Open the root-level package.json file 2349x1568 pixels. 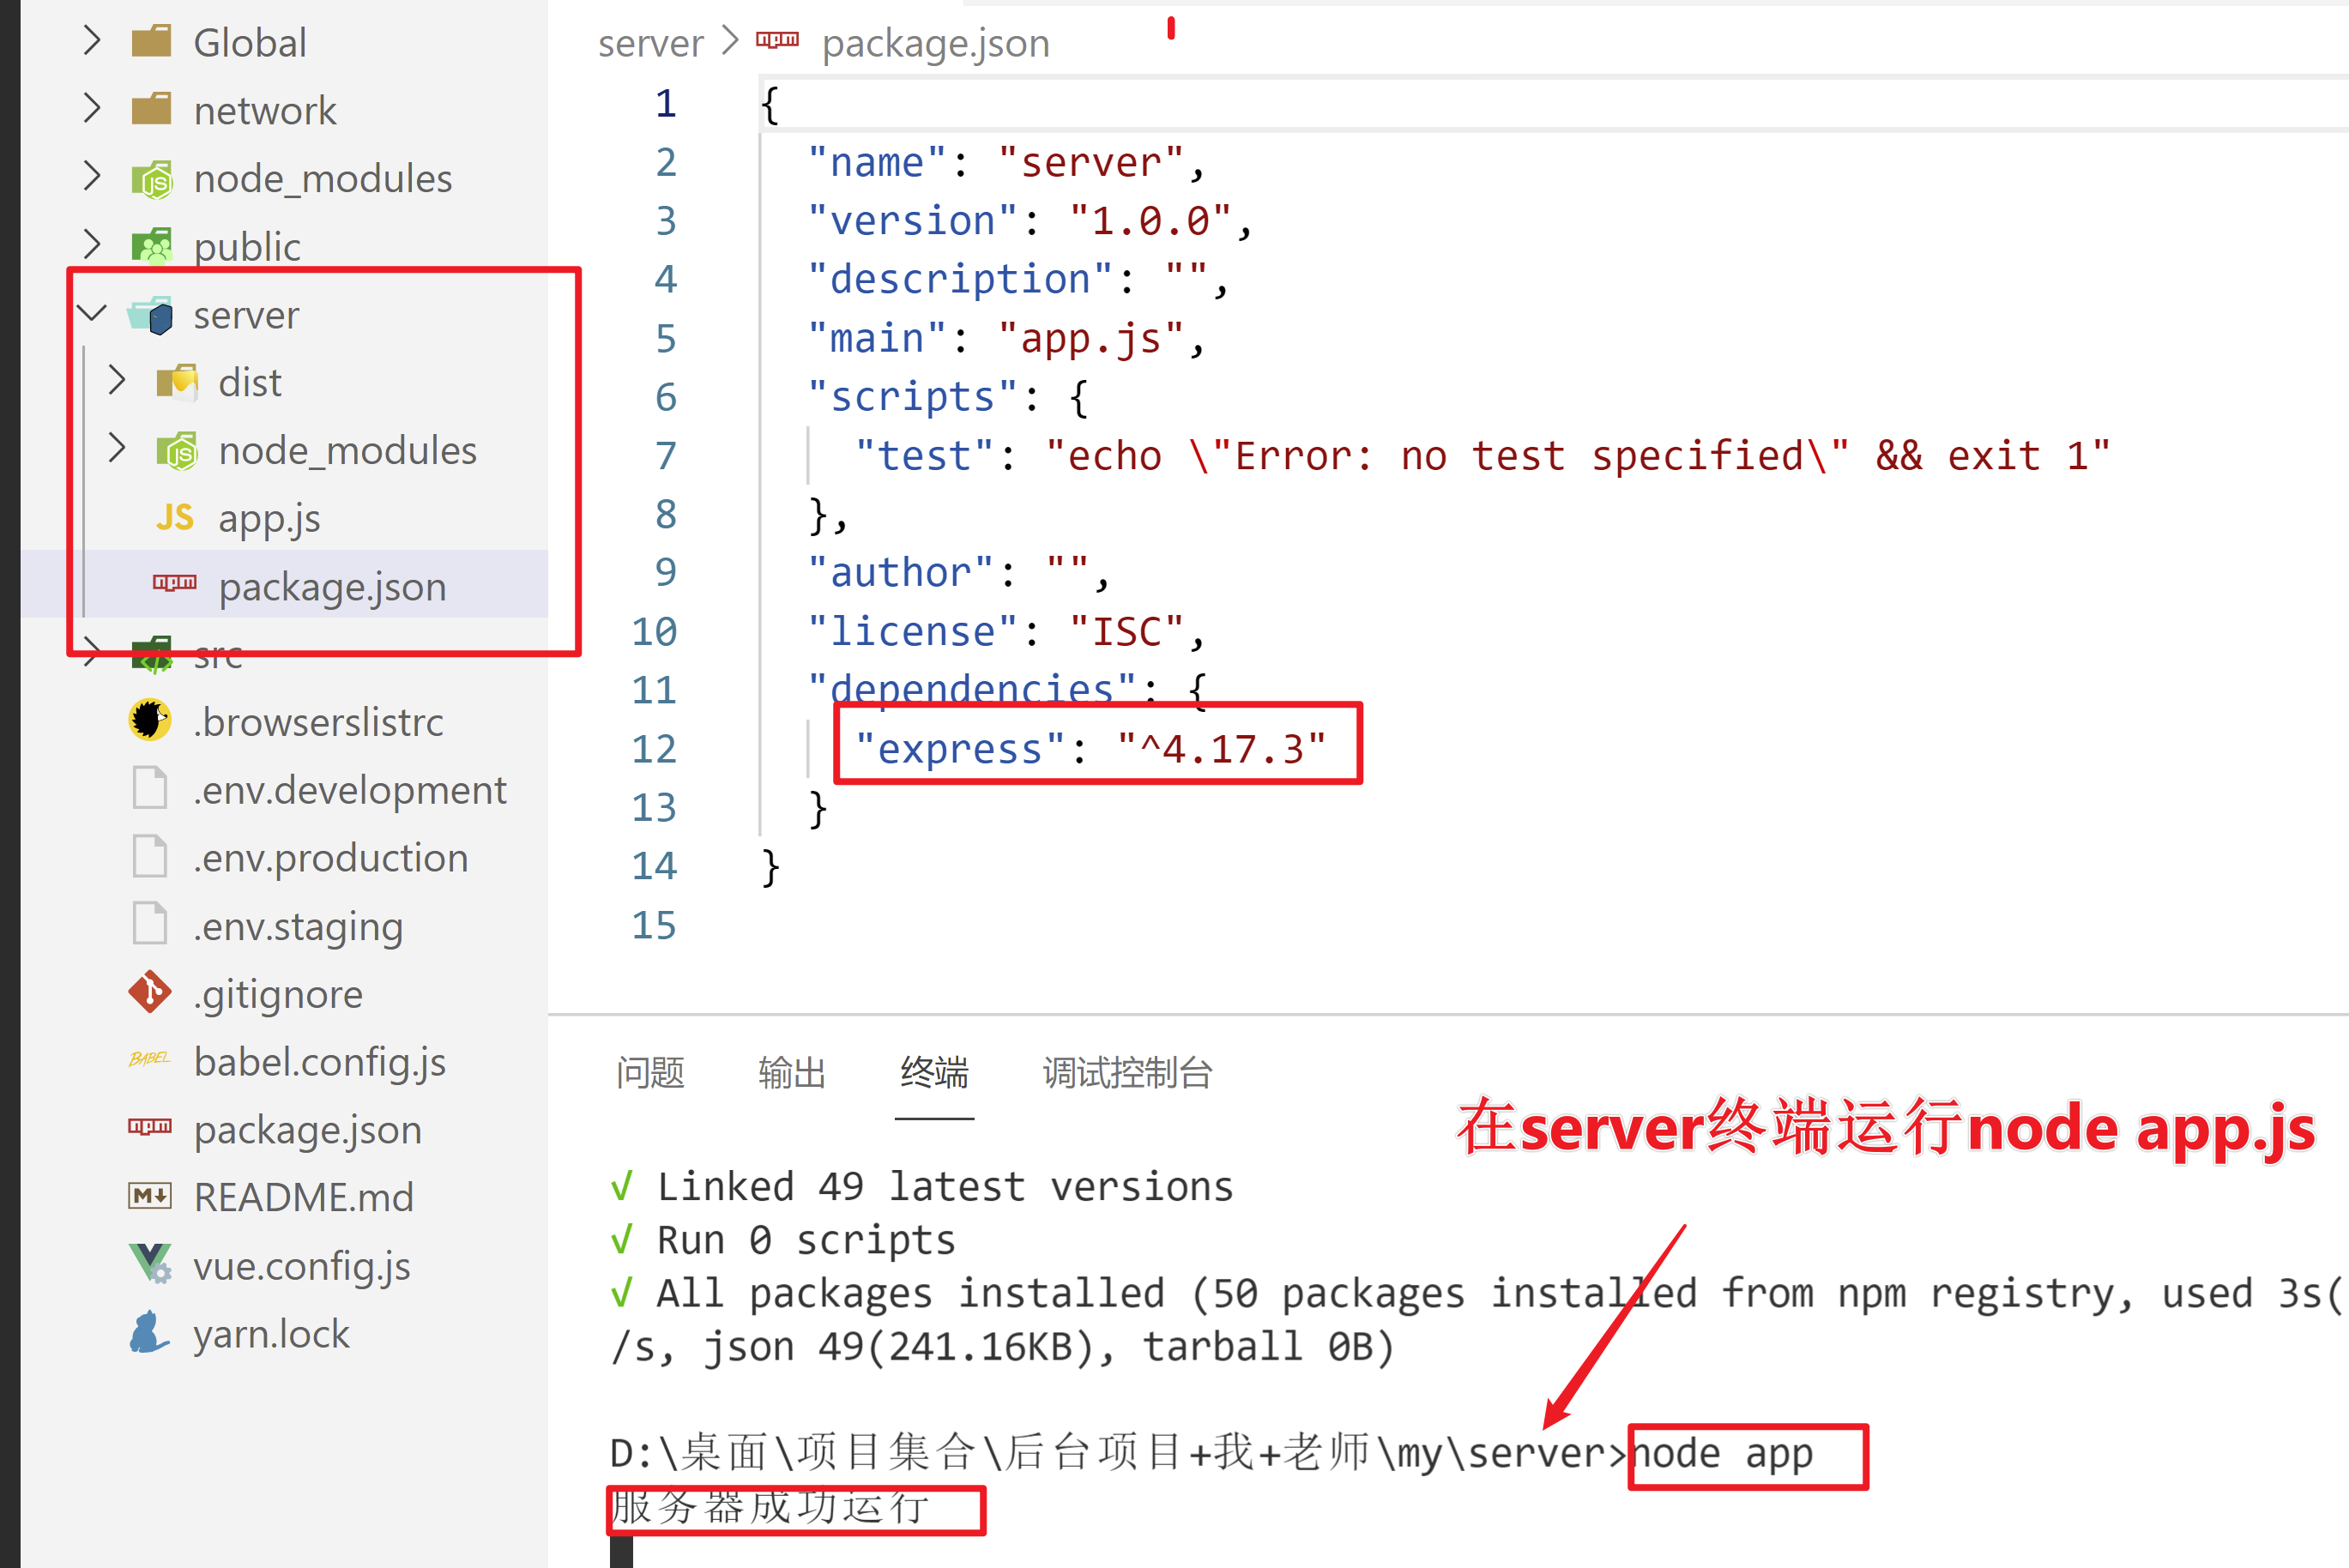pos(307,1130)
